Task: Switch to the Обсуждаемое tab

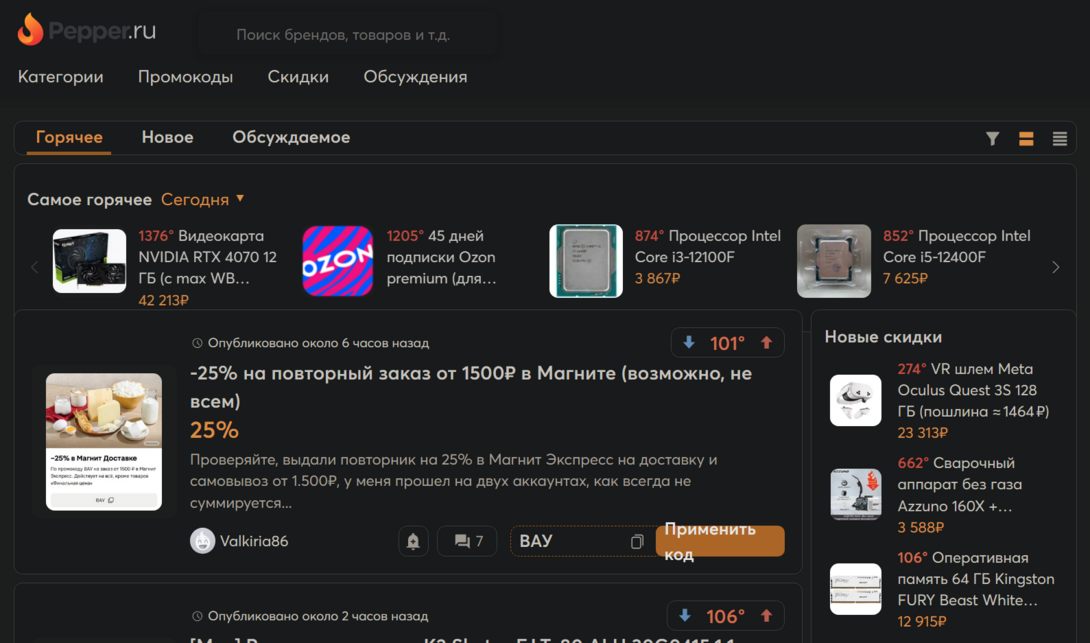Action: click(x=291, y=138)
